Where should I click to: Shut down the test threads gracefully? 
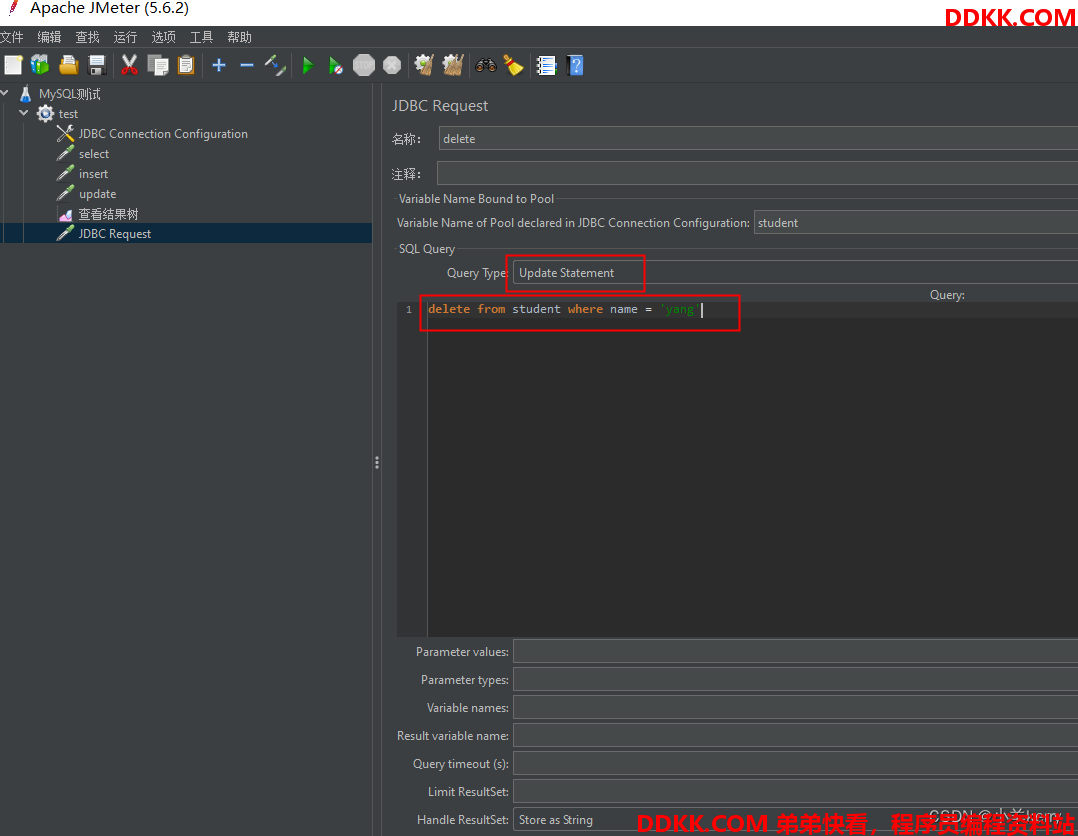coord(392,65)
